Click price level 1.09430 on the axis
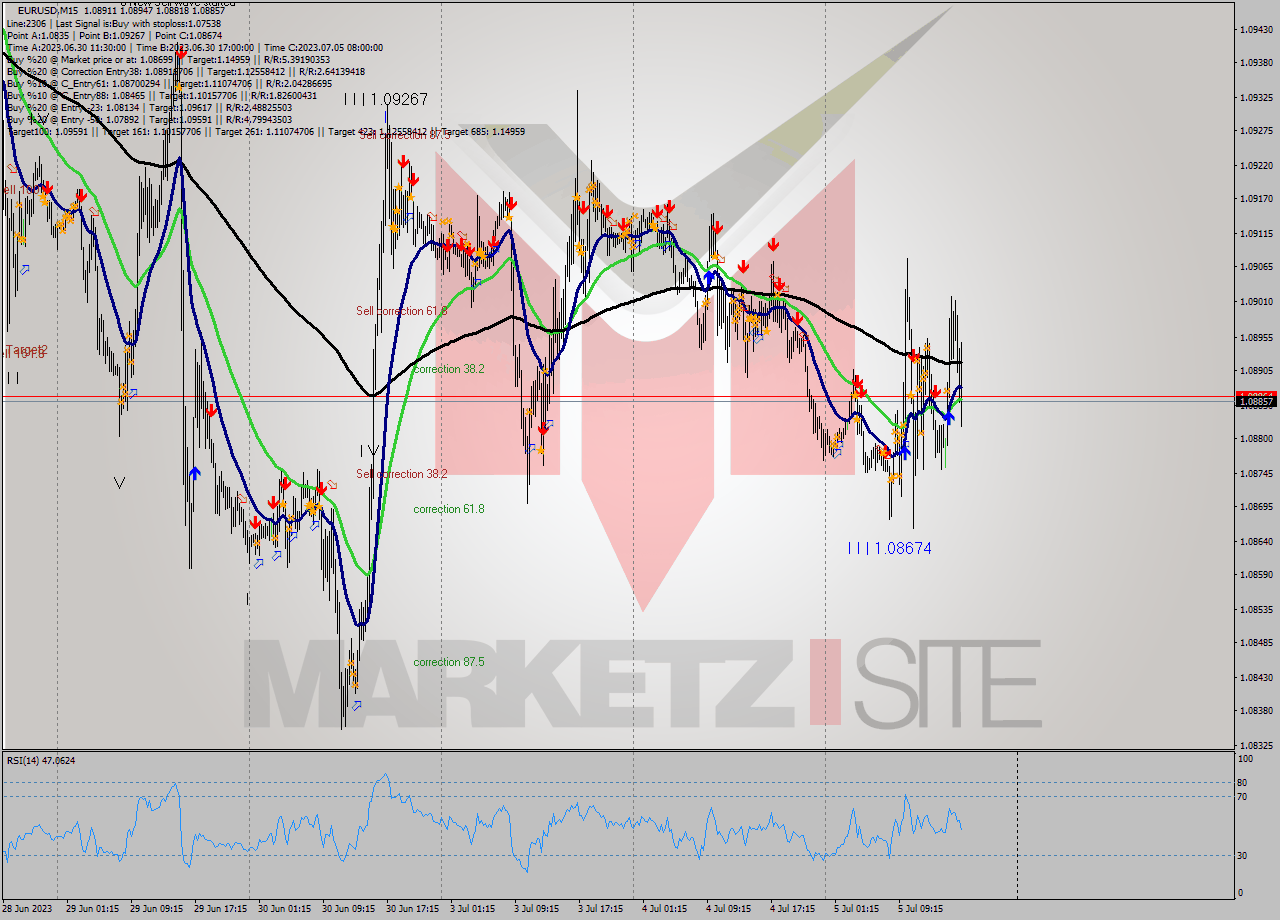The image size is (1280, 920). click(x=1255, y=29)
